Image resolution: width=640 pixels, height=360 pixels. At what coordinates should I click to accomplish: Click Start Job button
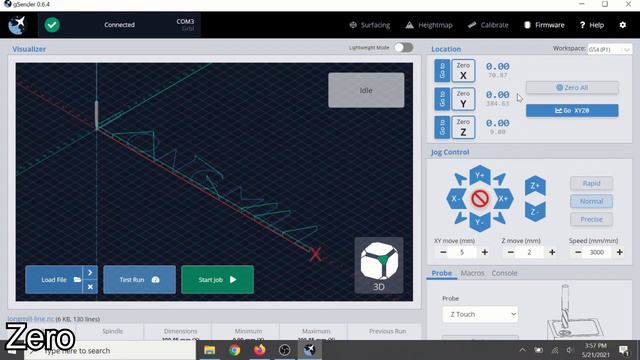coord(217,280)
